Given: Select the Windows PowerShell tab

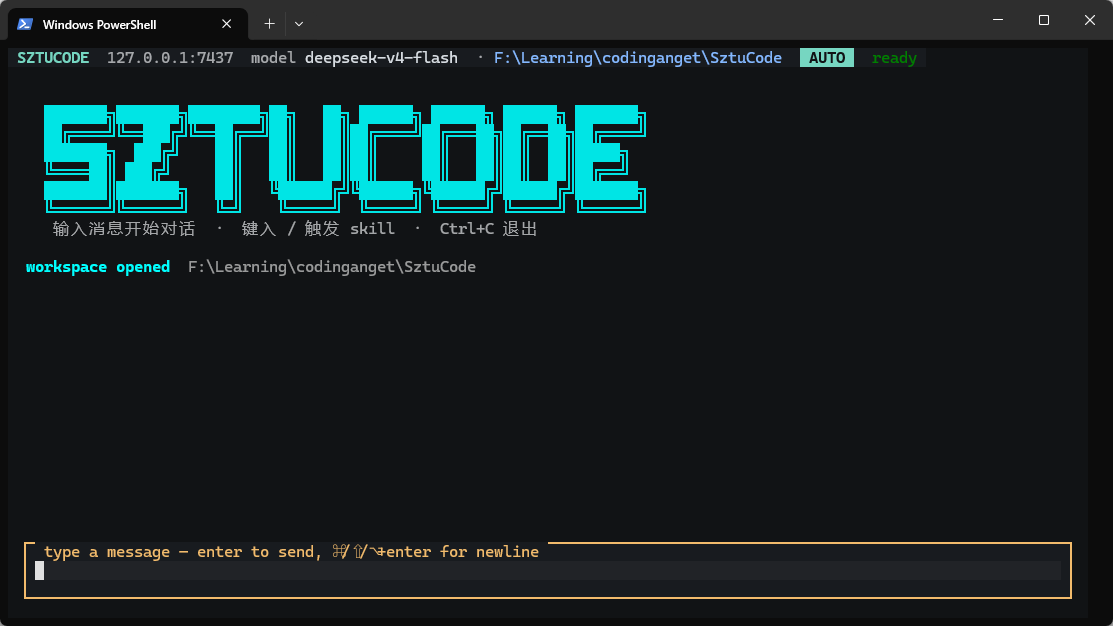Looking at the screenshot, I should coord(128,24).
